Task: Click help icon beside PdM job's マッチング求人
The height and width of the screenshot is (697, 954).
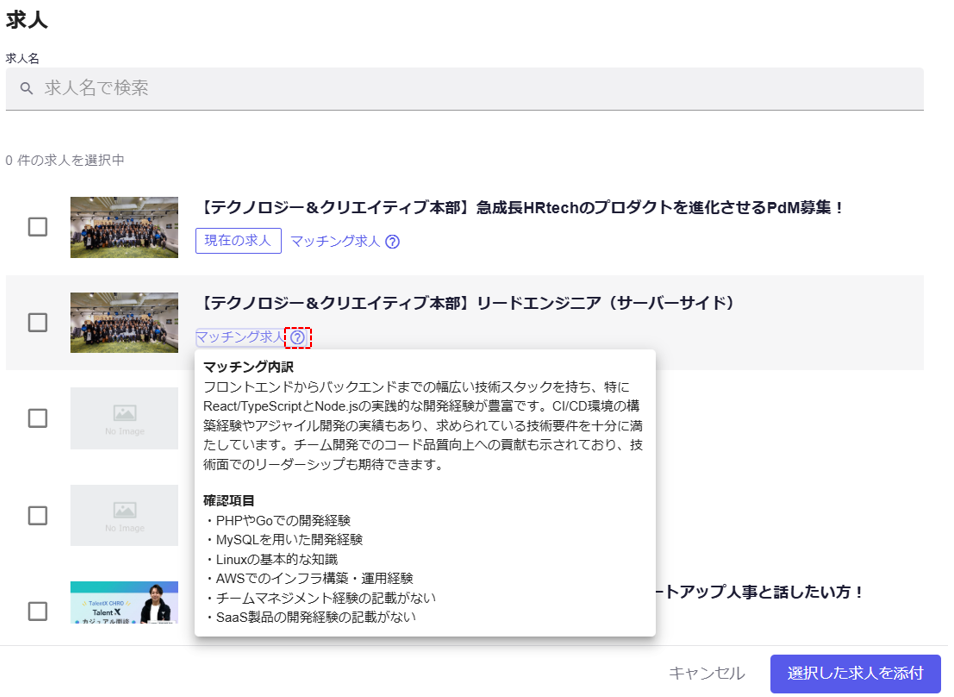Action: (392, 242)
